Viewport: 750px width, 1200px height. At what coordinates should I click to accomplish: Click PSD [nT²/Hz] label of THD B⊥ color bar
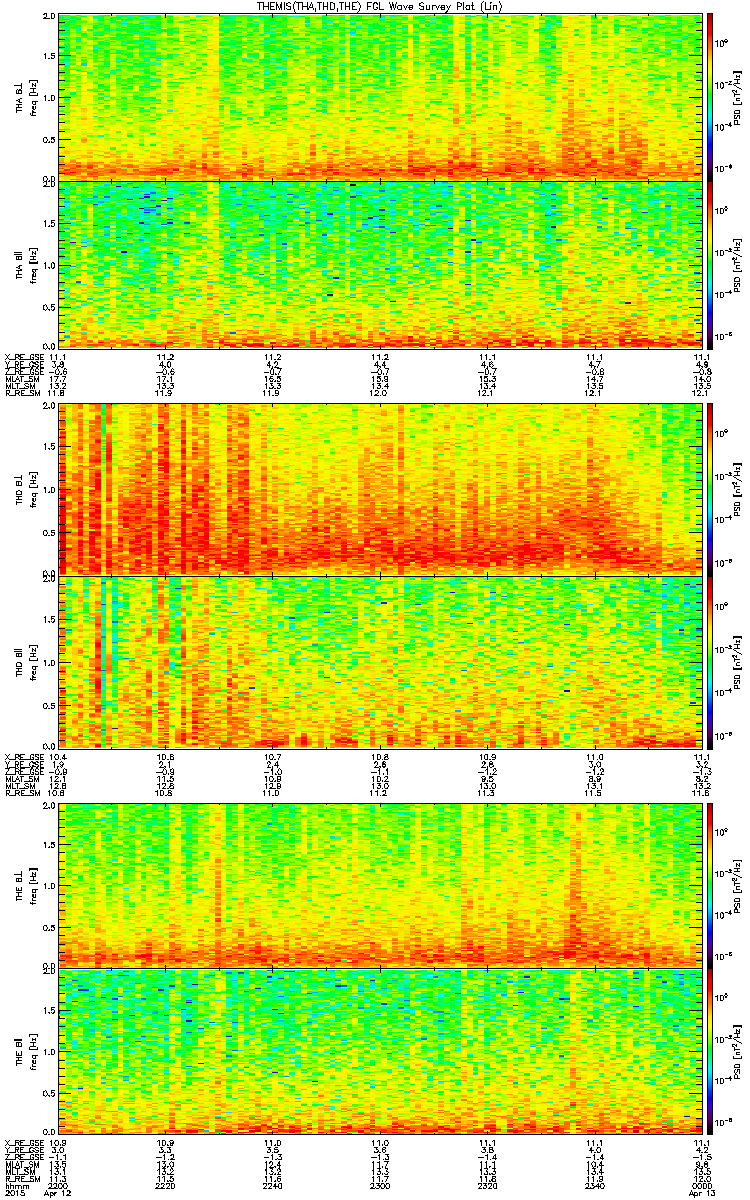(x=738, y=489)
